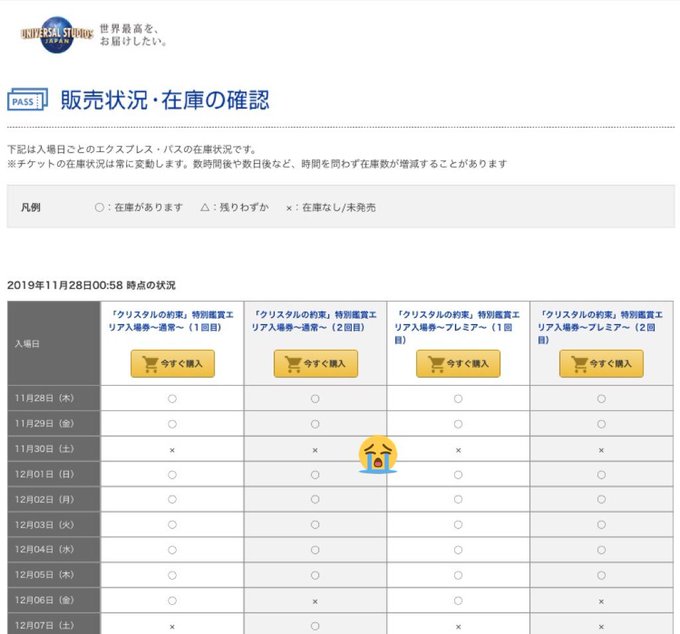Click the 世界最高を、お届けしたい。 tagline
The width and height of the screenshot is (680, 634).
click(x=133, y=35)
